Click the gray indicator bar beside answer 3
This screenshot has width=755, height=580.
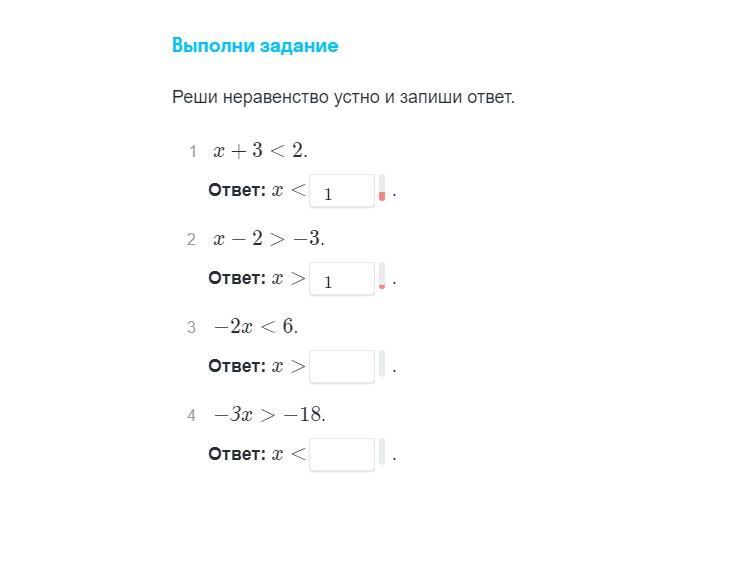(x=382, y=366)
